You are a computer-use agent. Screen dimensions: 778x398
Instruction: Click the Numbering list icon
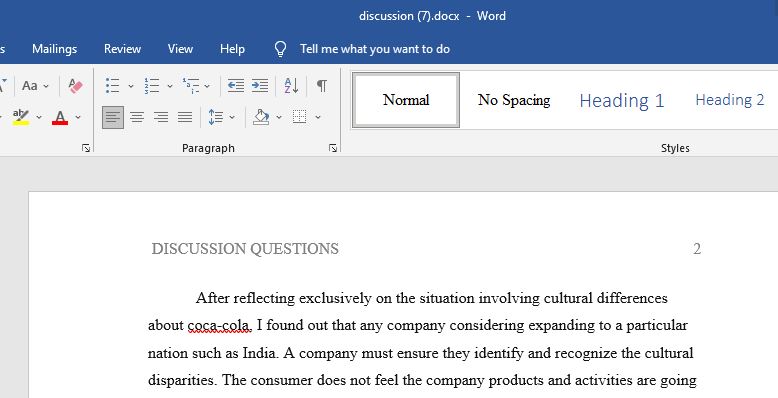point(152,85)
